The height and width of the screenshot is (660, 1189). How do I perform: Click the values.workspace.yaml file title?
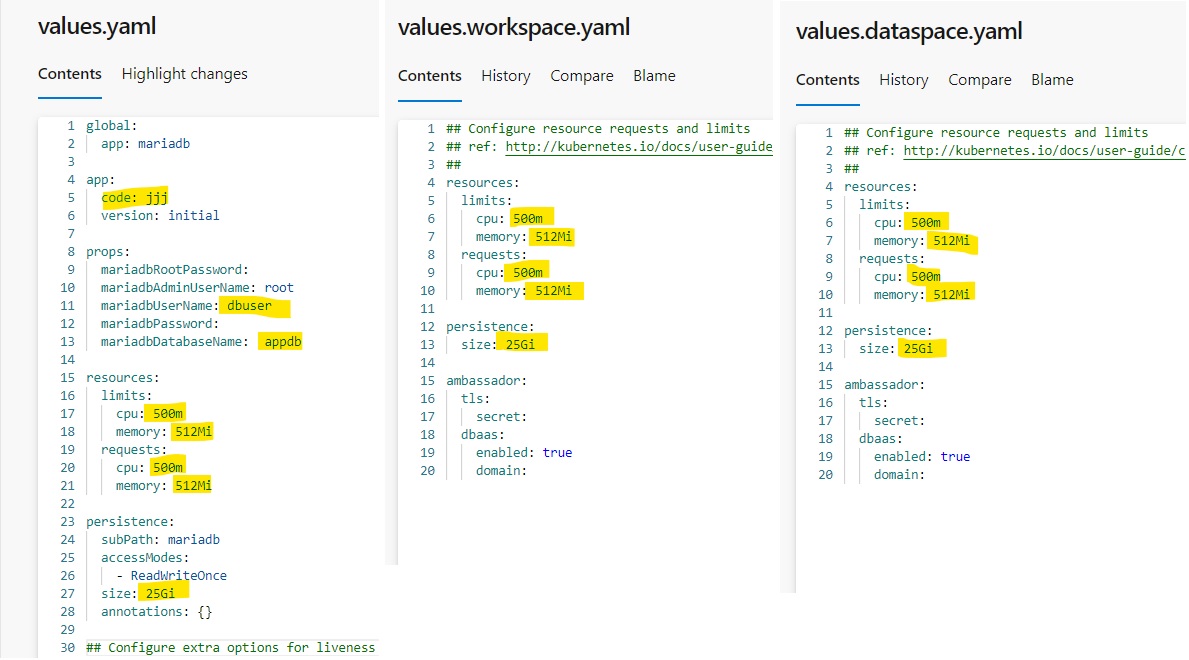(x=514, y=27)
